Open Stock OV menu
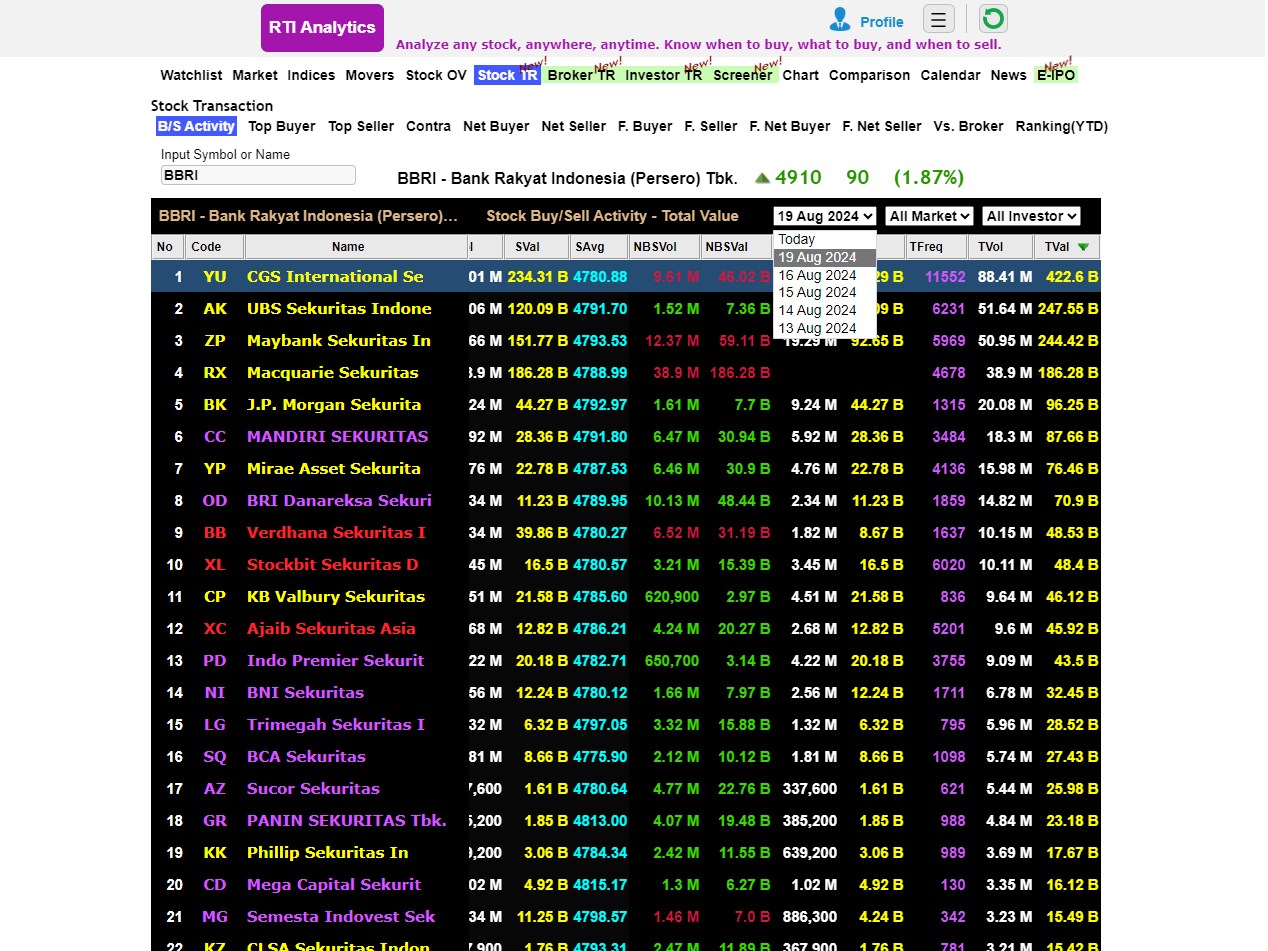 [436, 75]
